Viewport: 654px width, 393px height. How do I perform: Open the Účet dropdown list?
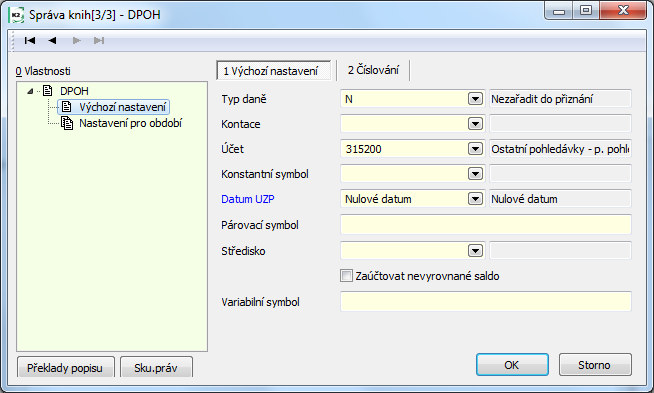pyautogui.click(x=475, y=149)
